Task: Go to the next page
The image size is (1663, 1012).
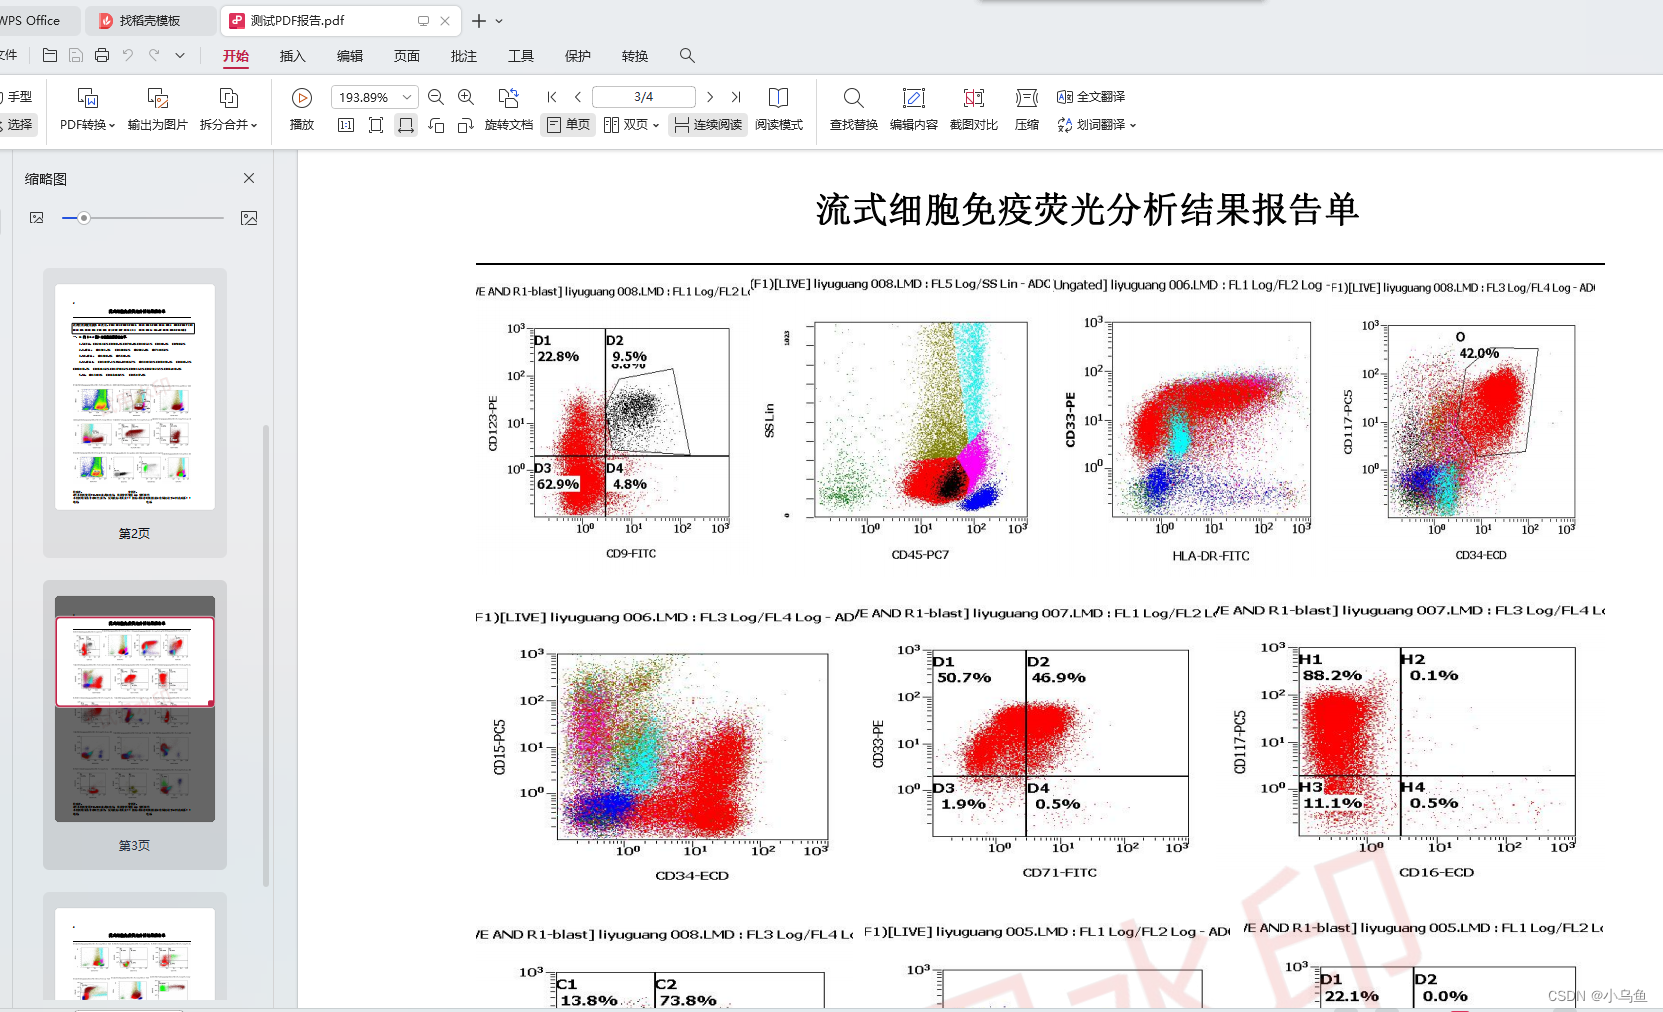Action: pos(710,97)
